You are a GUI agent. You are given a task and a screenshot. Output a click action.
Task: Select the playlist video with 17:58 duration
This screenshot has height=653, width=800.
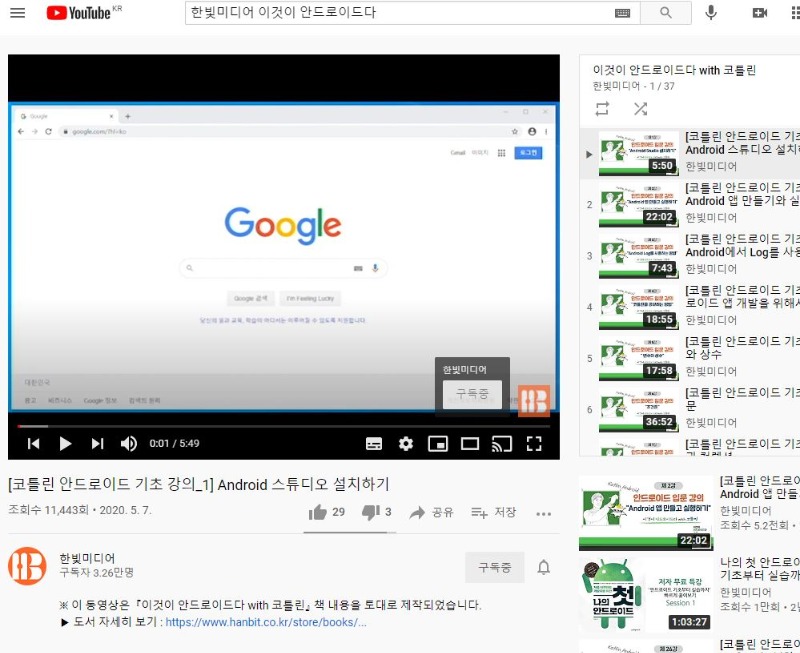coord(690,358)
